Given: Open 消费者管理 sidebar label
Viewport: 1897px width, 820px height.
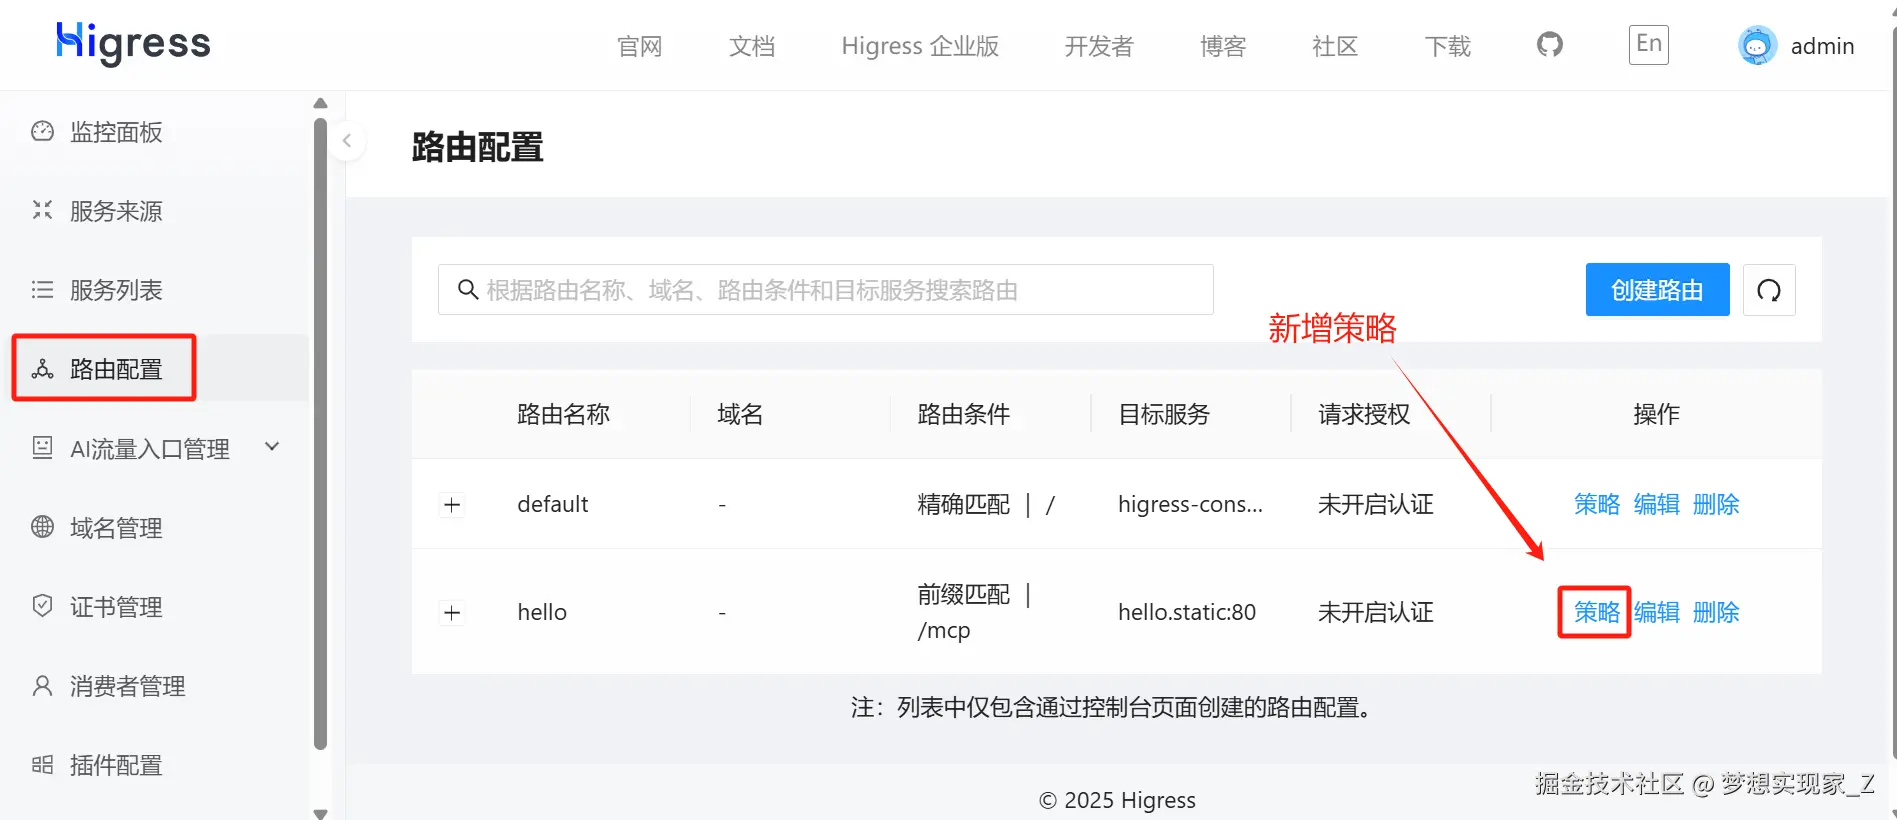Looking at the screenshot, I should (x=127, y=686).
